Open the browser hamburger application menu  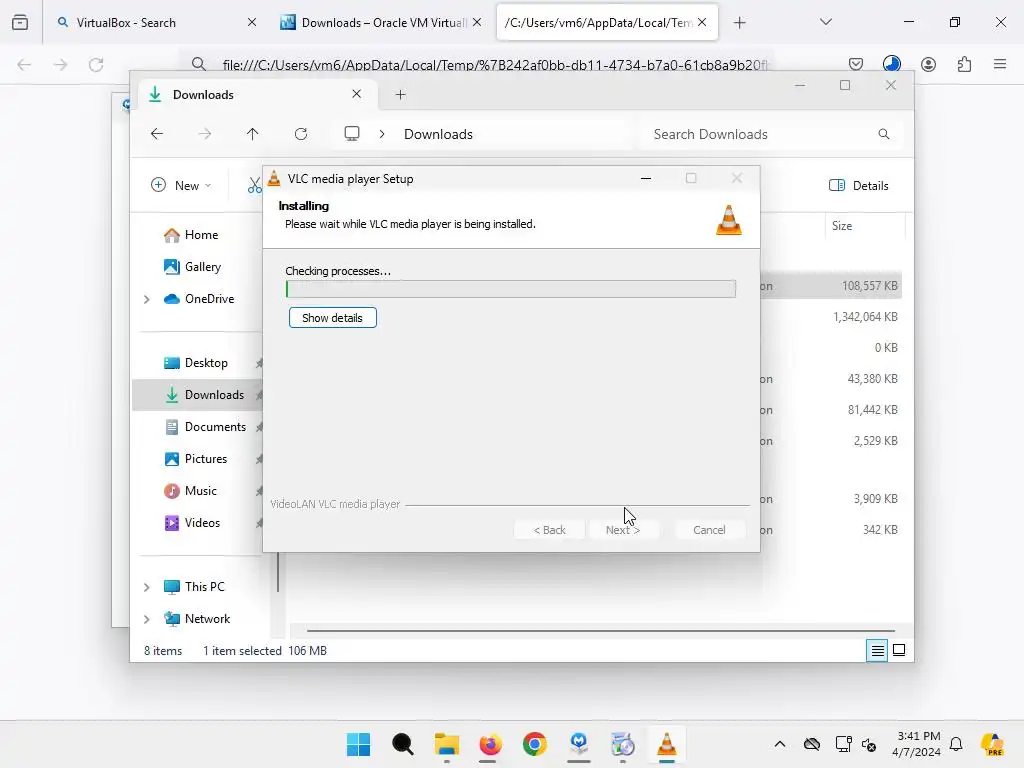(1000, 64)
